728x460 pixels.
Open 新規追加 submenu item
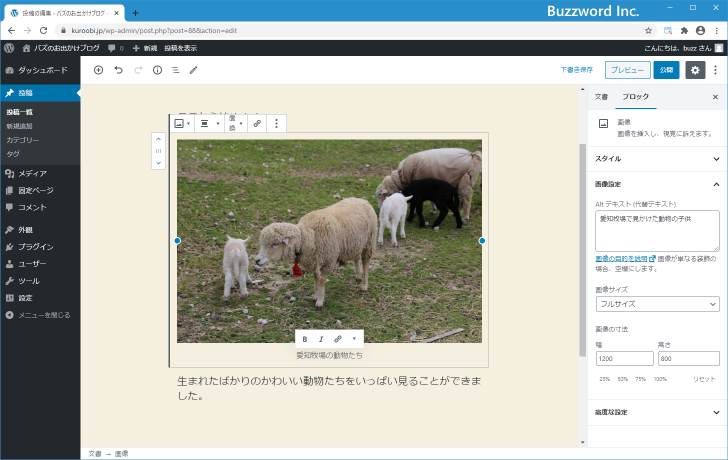[20, 126]
